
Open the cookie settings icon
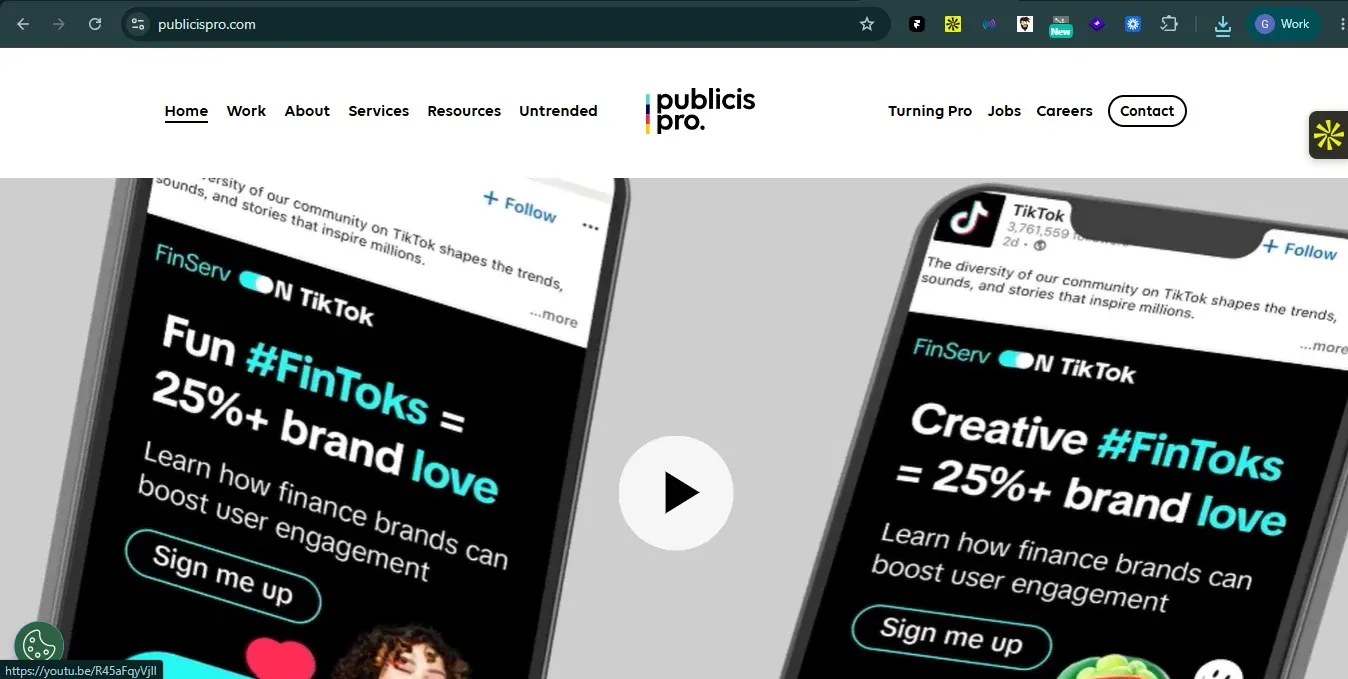[x=39, y=646]
